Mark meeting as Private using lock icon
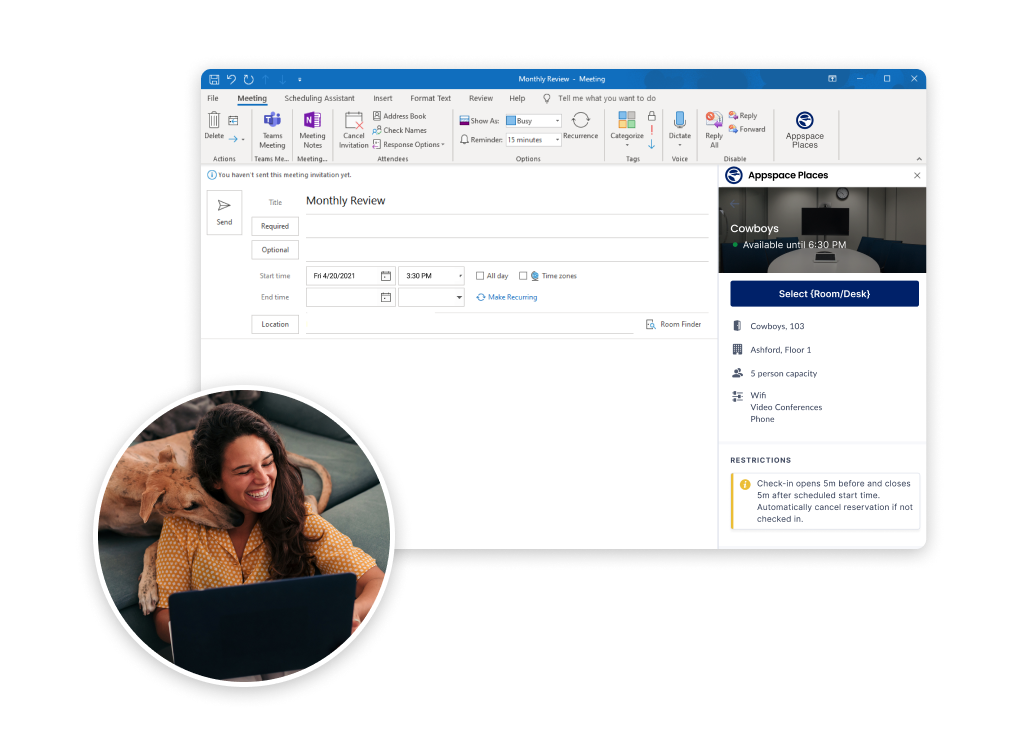Viewport: 1024px width, 750px height. click(651, 116)
